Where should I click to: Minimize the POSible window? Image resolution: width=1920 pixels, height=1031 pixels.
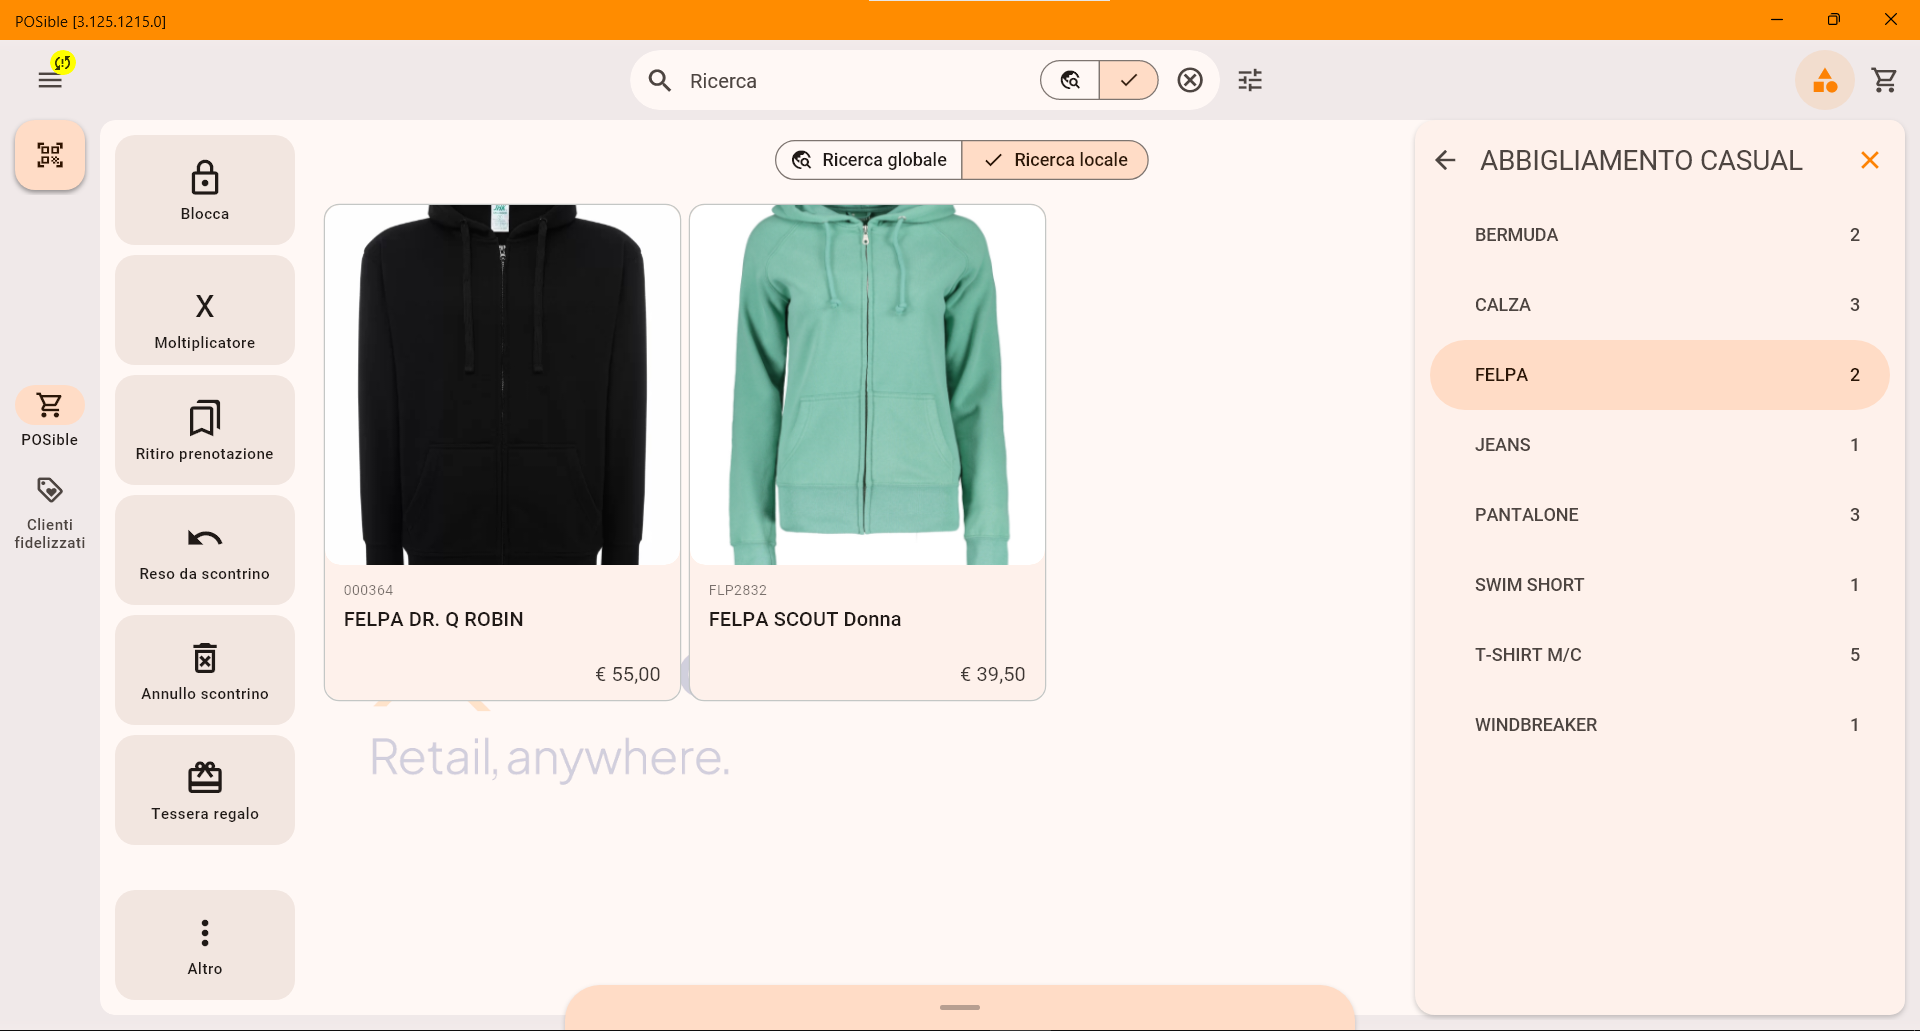(1777, 20)
